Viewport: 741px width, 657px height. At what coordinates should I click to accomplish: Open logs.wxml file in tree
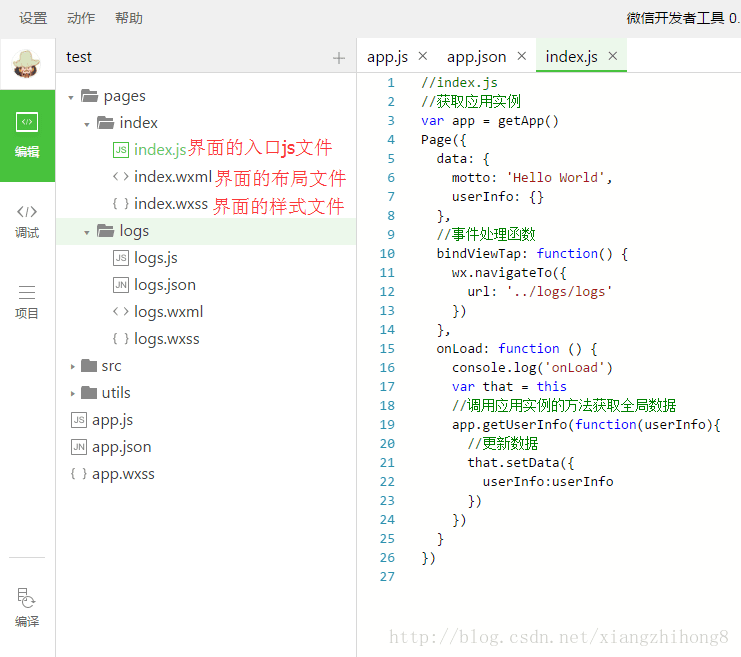(x=168, y=312)
